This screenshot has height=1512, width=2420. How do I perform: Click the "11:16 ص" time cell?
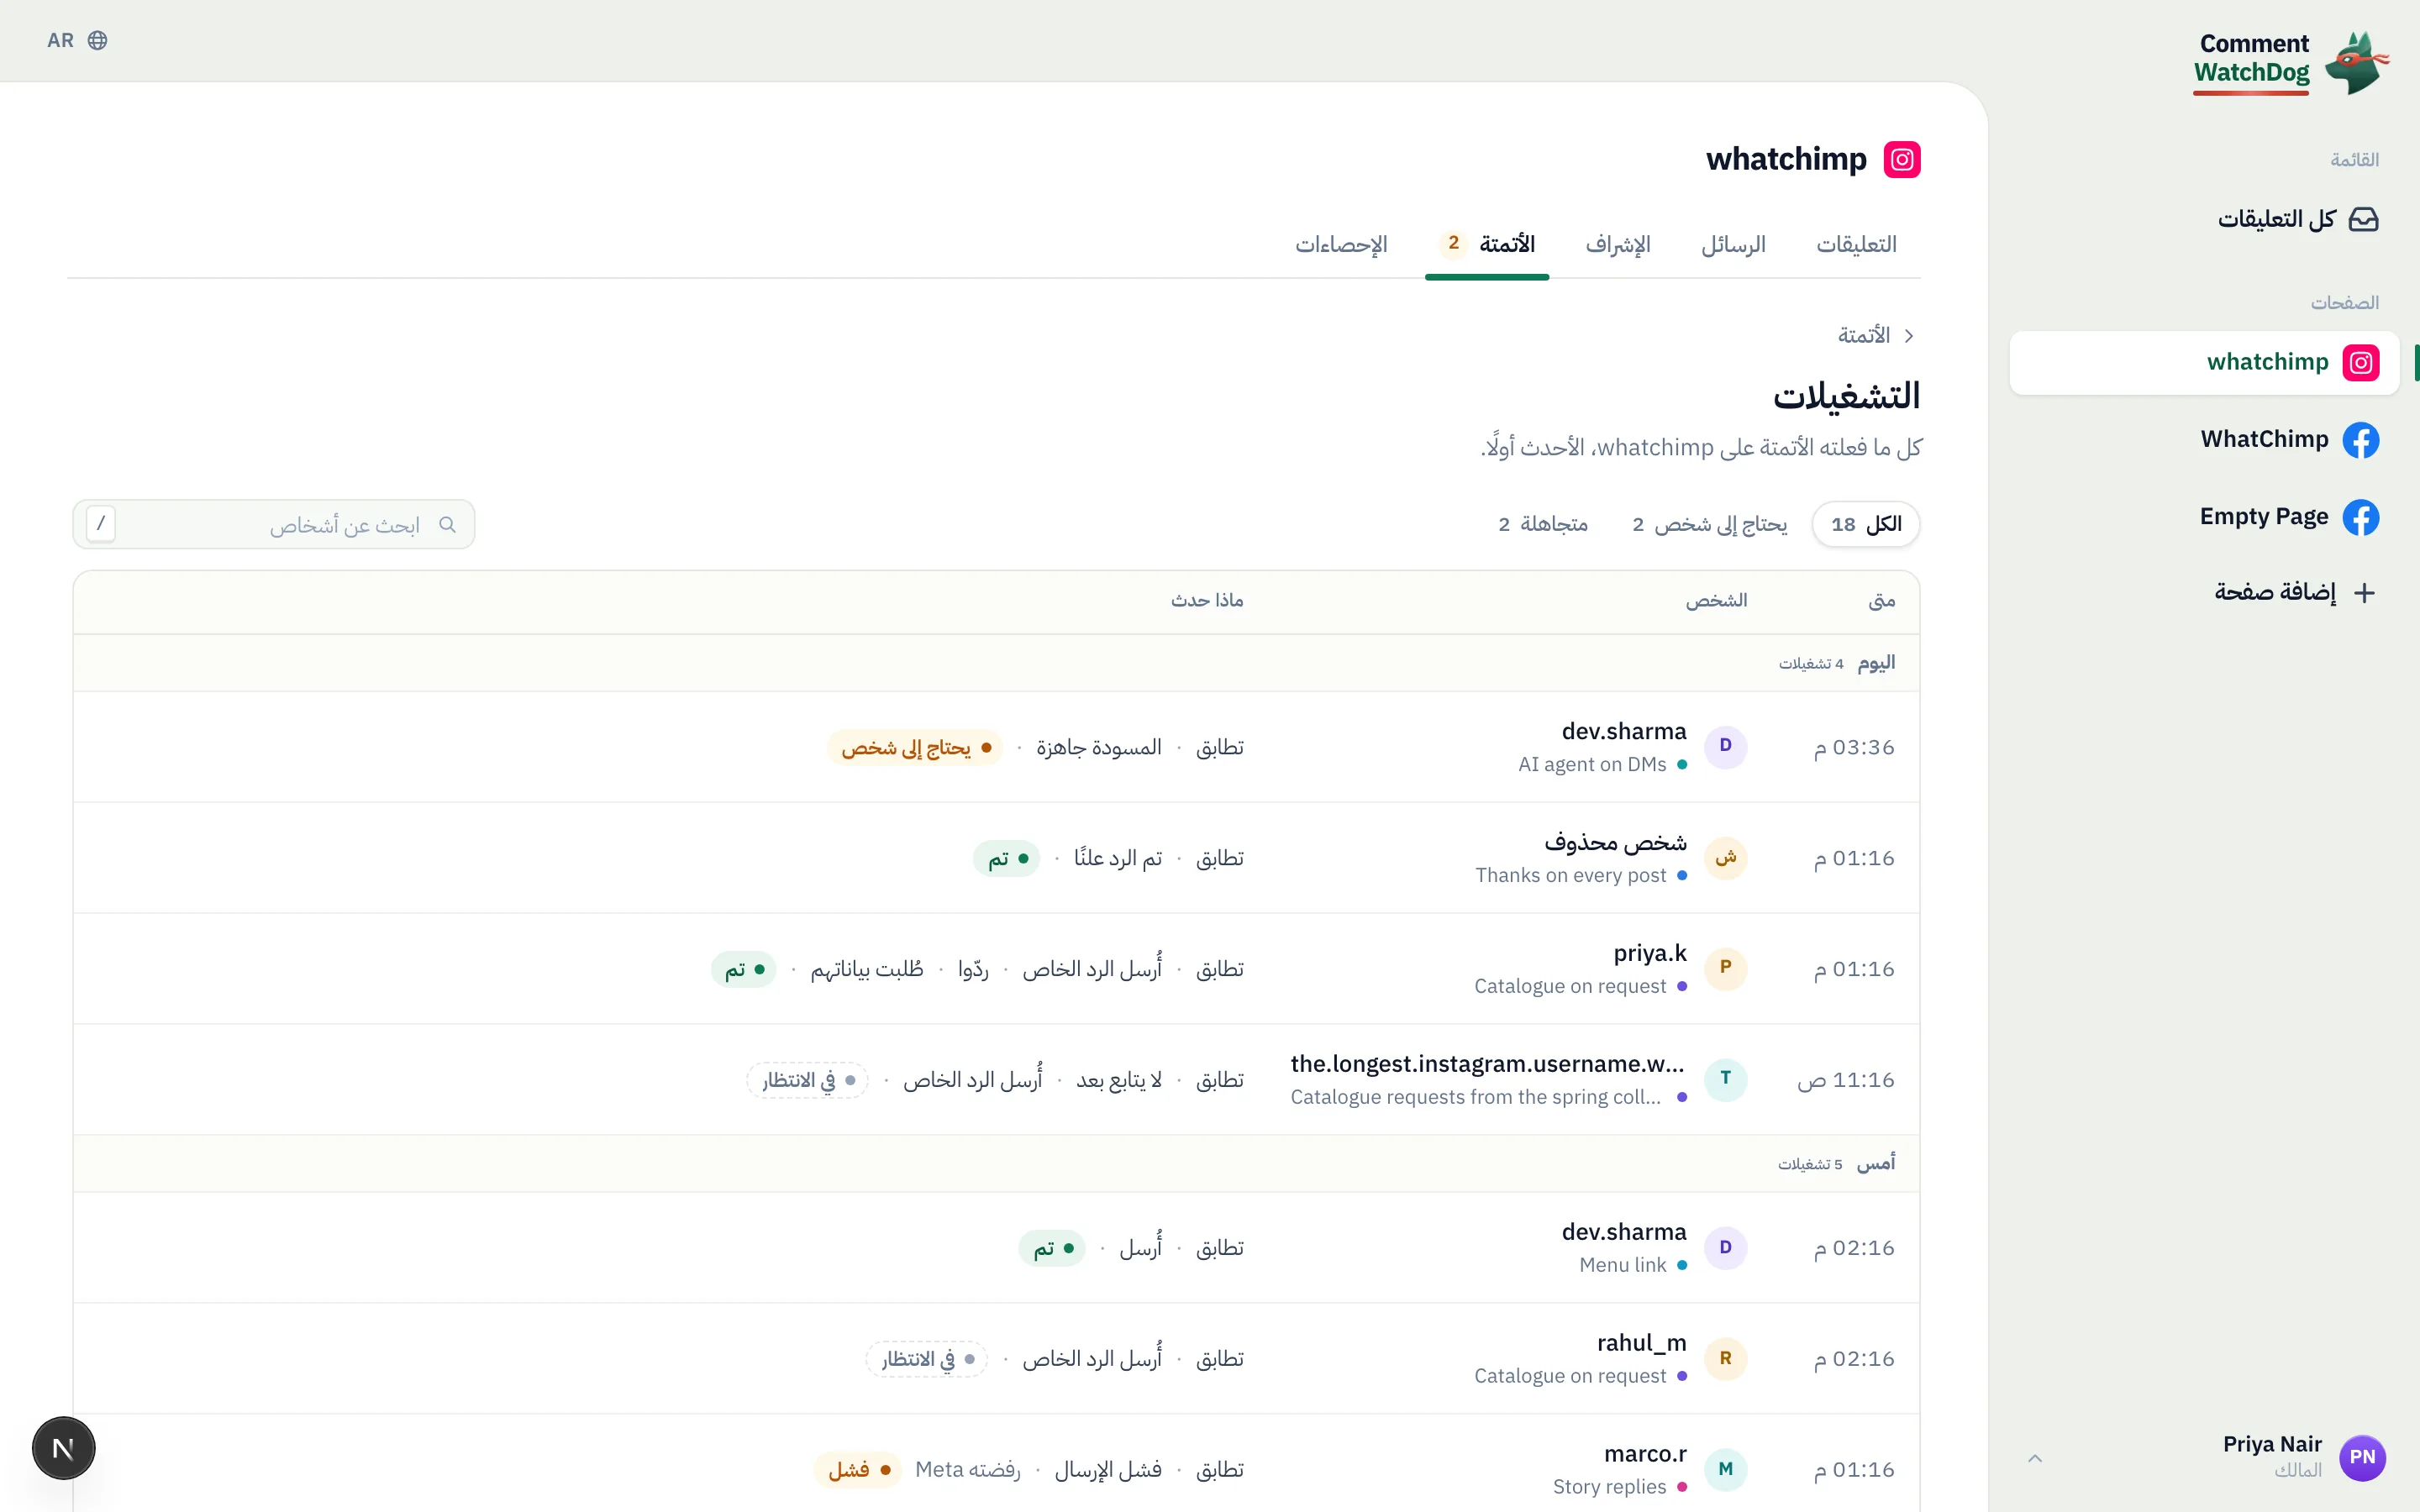[x=1846, y=1080]
